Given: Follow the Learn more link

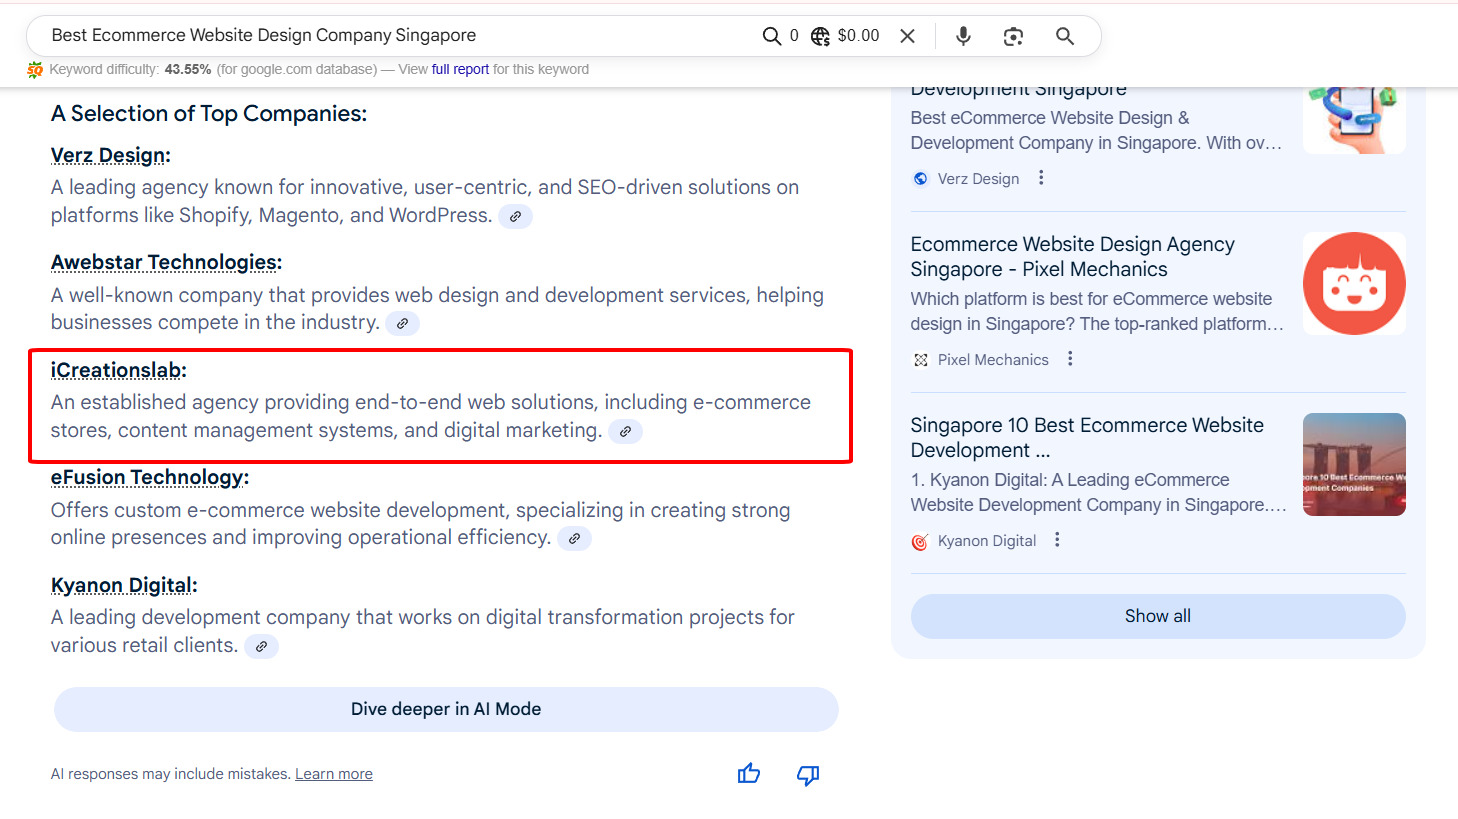Looking at the screenshot, I should point(333,774).
